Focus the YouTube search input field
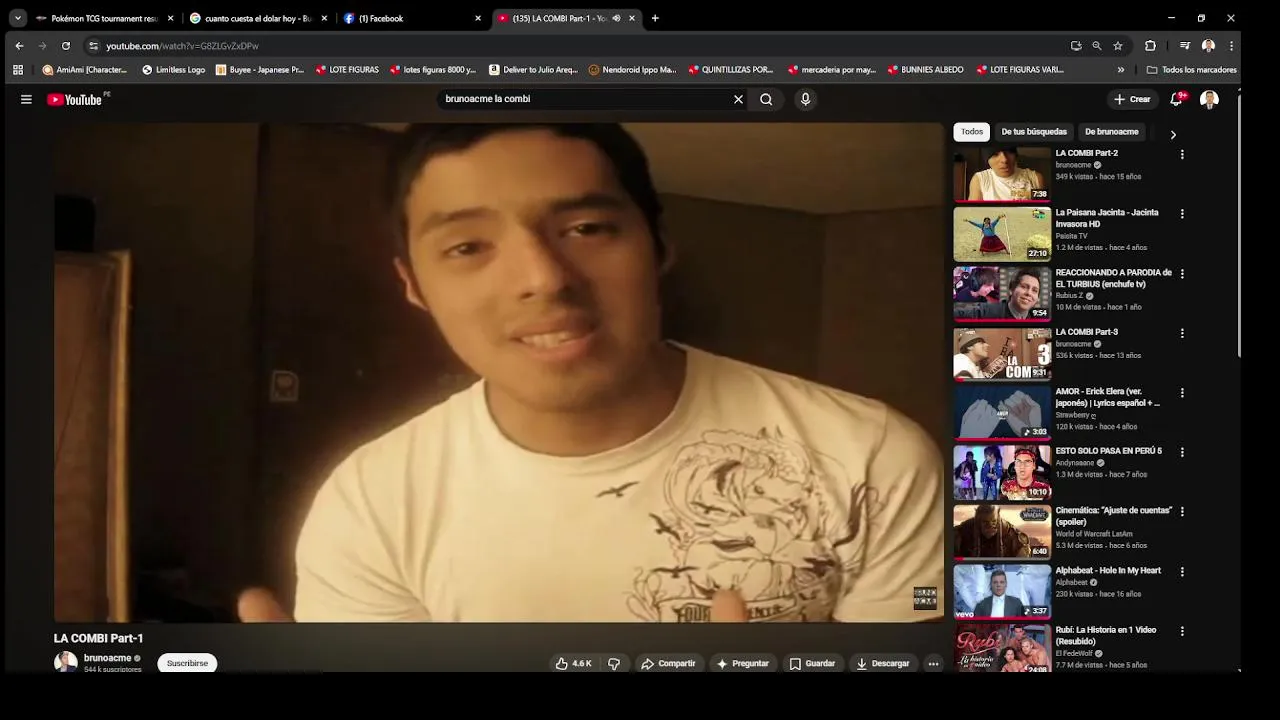 pos(585,99)
